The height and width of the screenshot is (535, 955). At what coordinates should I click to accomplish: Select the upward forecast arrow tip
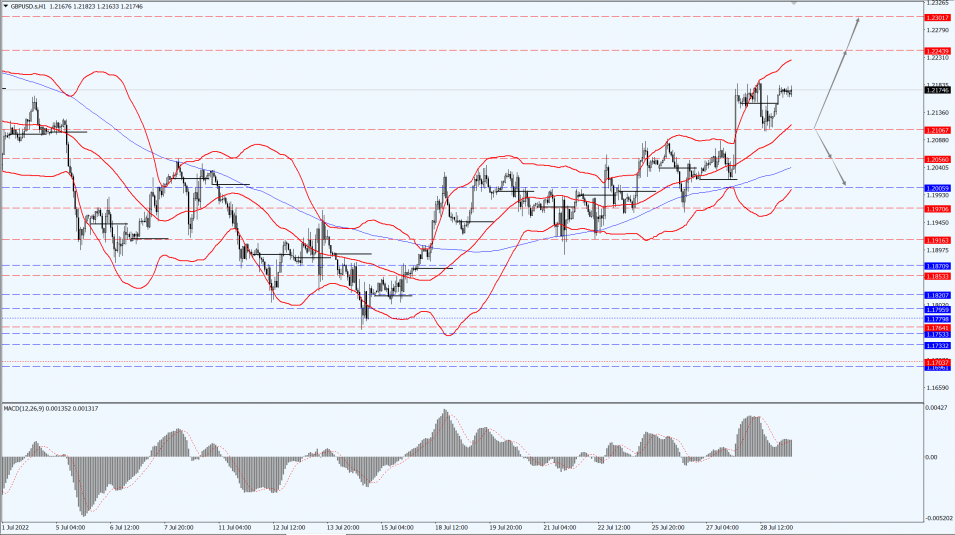click(x=858, y=19)
